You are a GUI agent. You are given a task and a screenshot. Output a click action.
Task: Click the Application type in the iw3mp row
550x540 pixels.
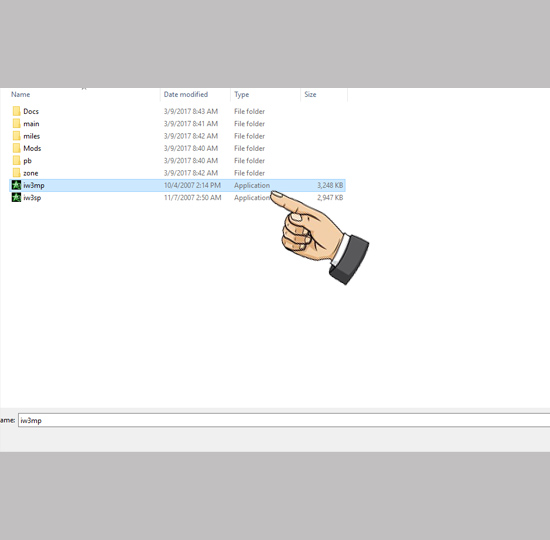[x=252, y=185]
